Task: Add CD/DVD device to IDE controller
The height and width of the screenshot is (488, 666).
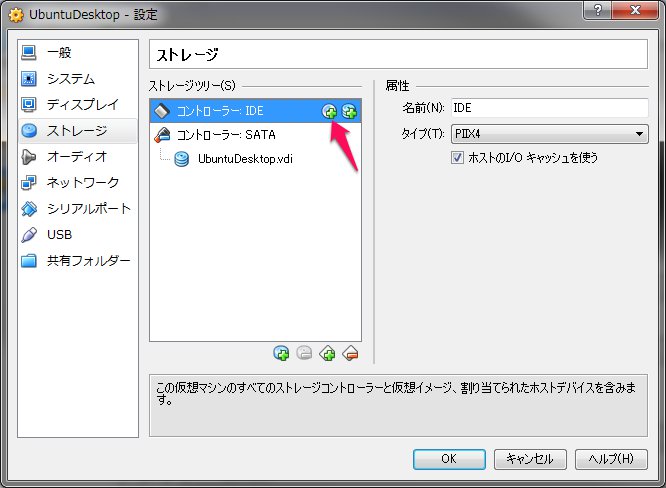Action: 329,111
